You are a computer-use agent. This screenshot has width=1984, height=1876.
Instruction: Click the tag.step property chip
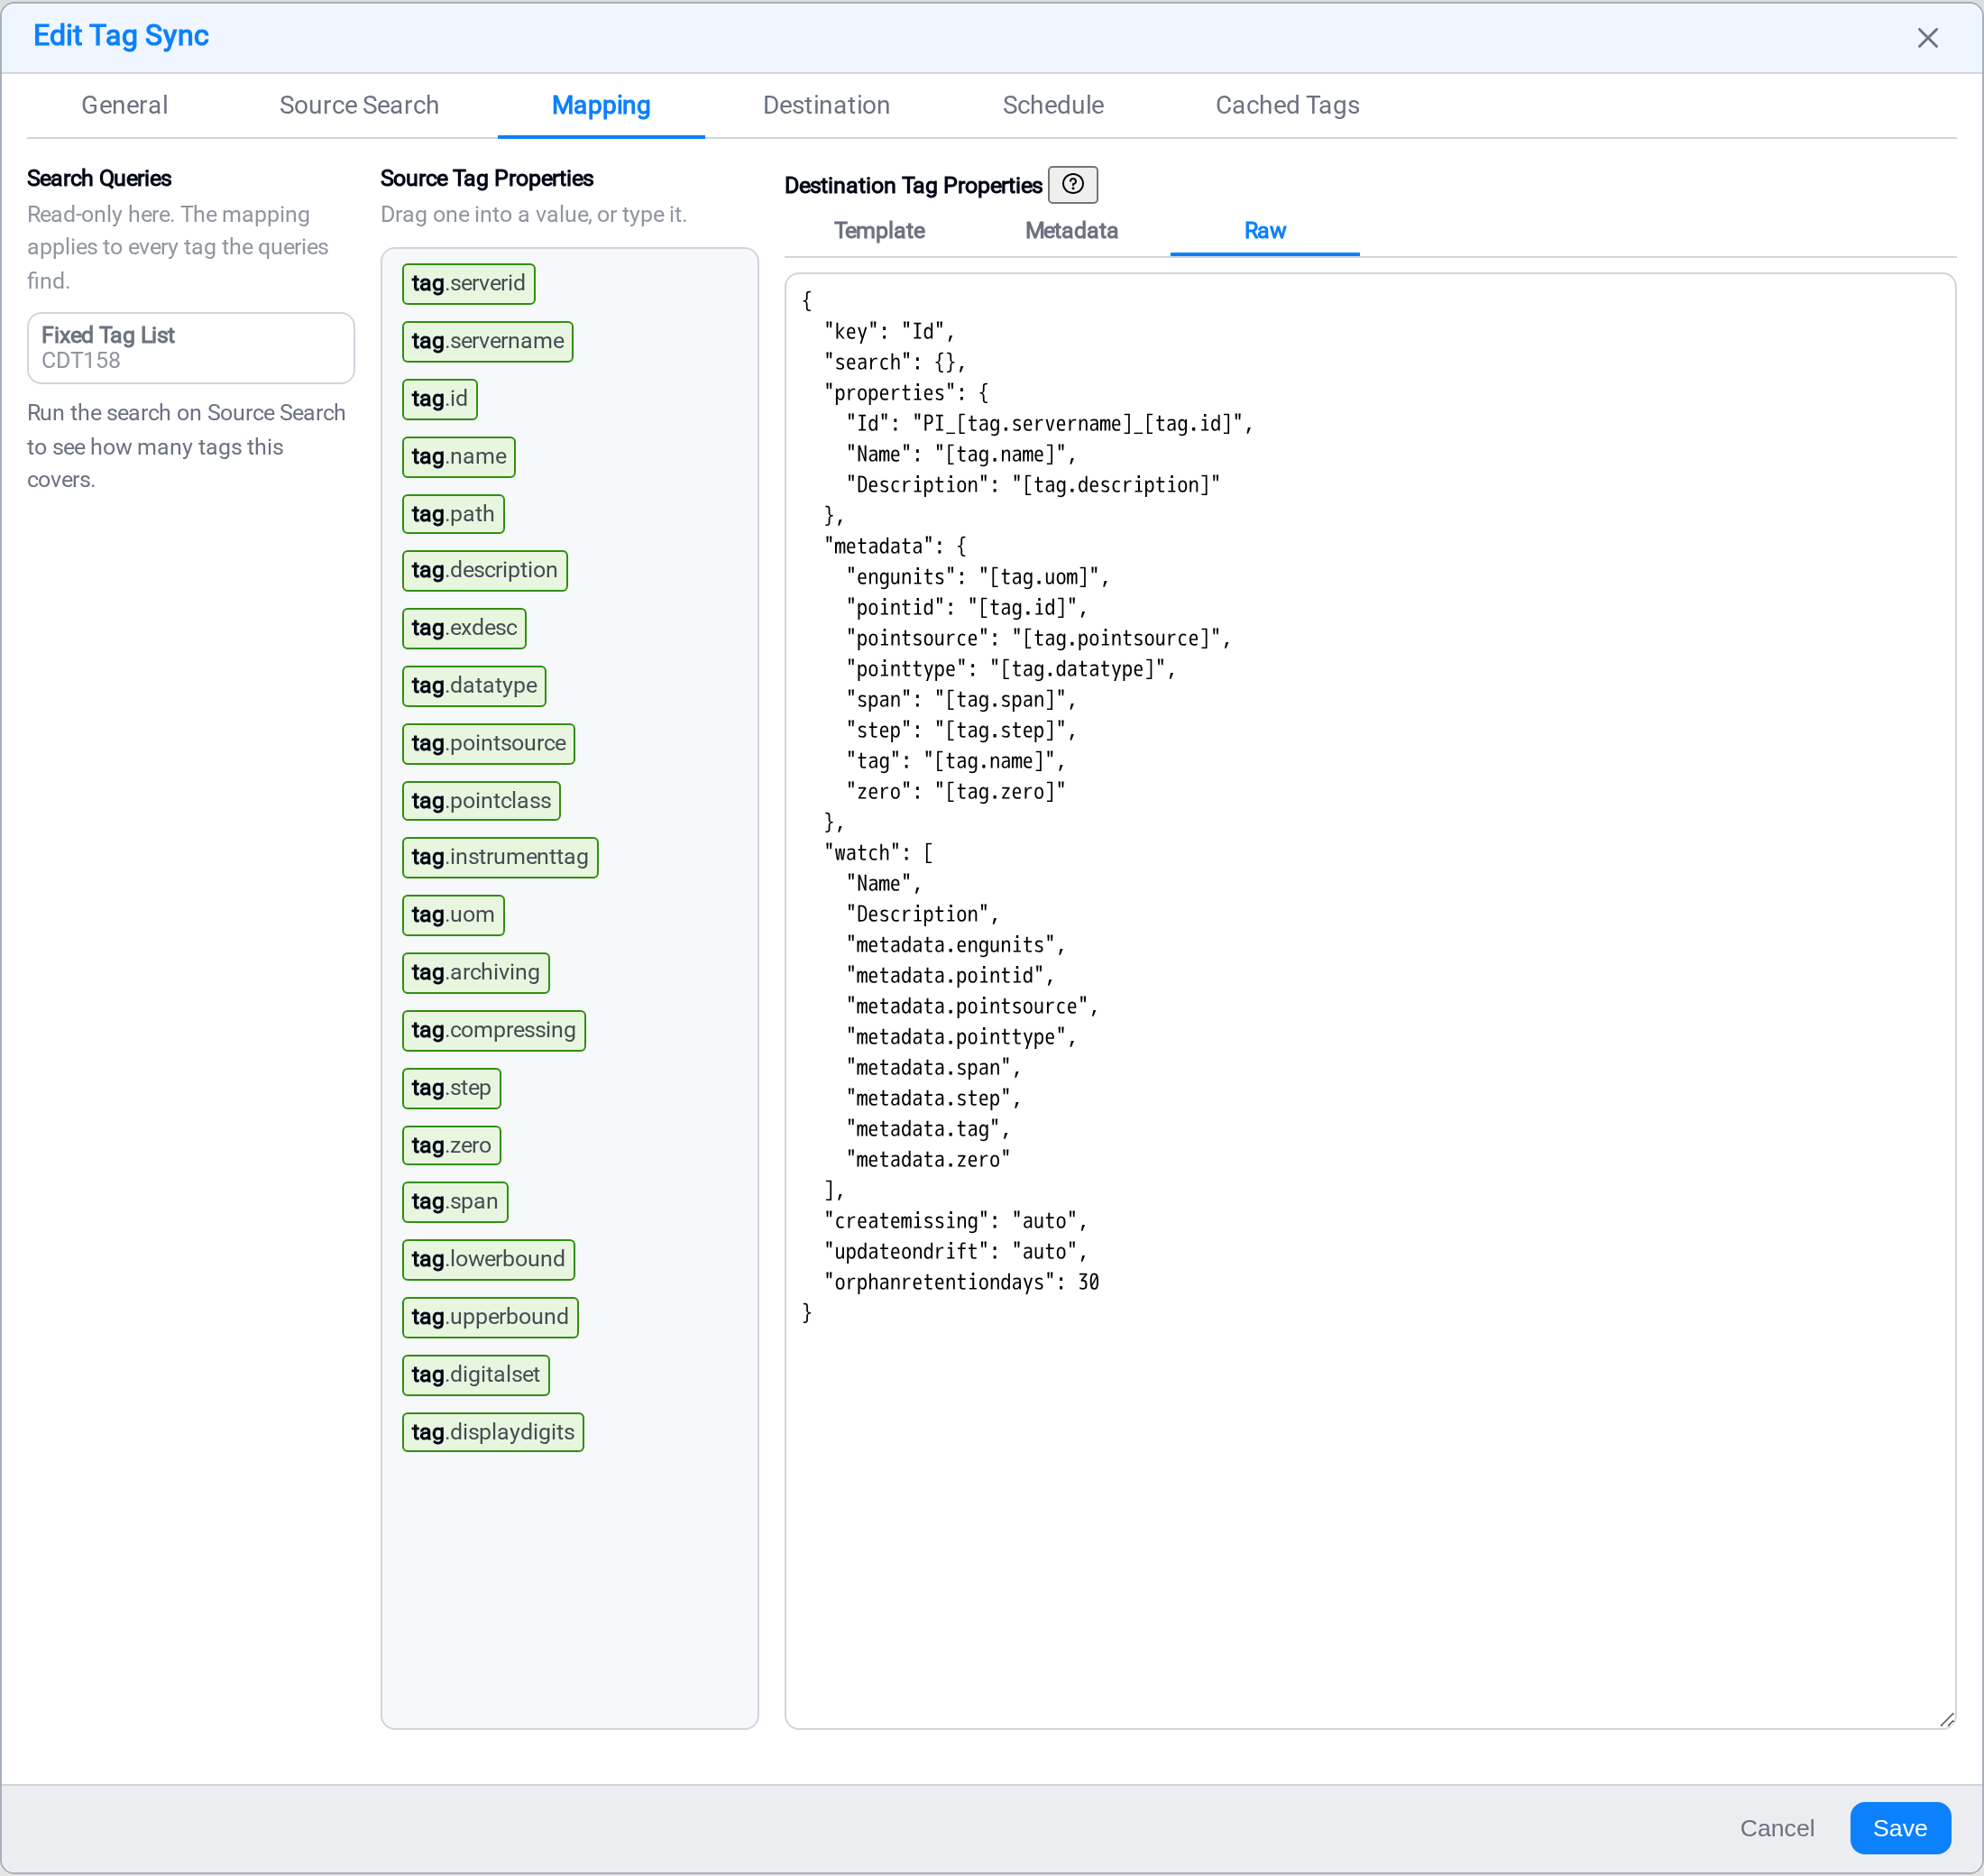(x=450, y=1088)
